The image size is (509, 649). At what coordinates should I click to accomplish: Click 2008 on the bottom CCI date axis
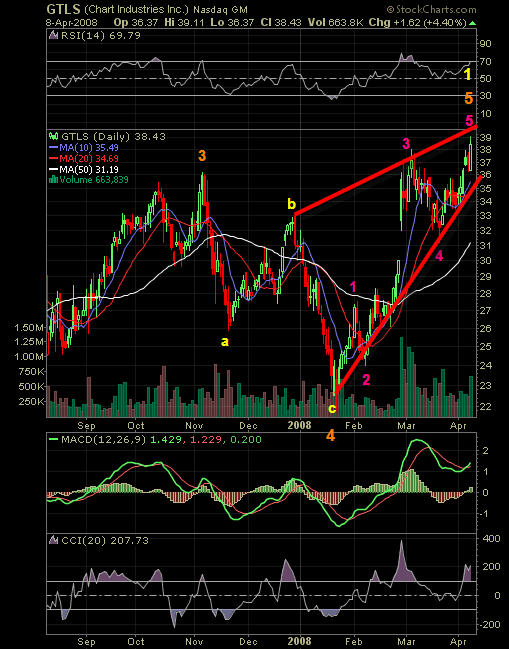pyautogui.click(x=300, y=642)
